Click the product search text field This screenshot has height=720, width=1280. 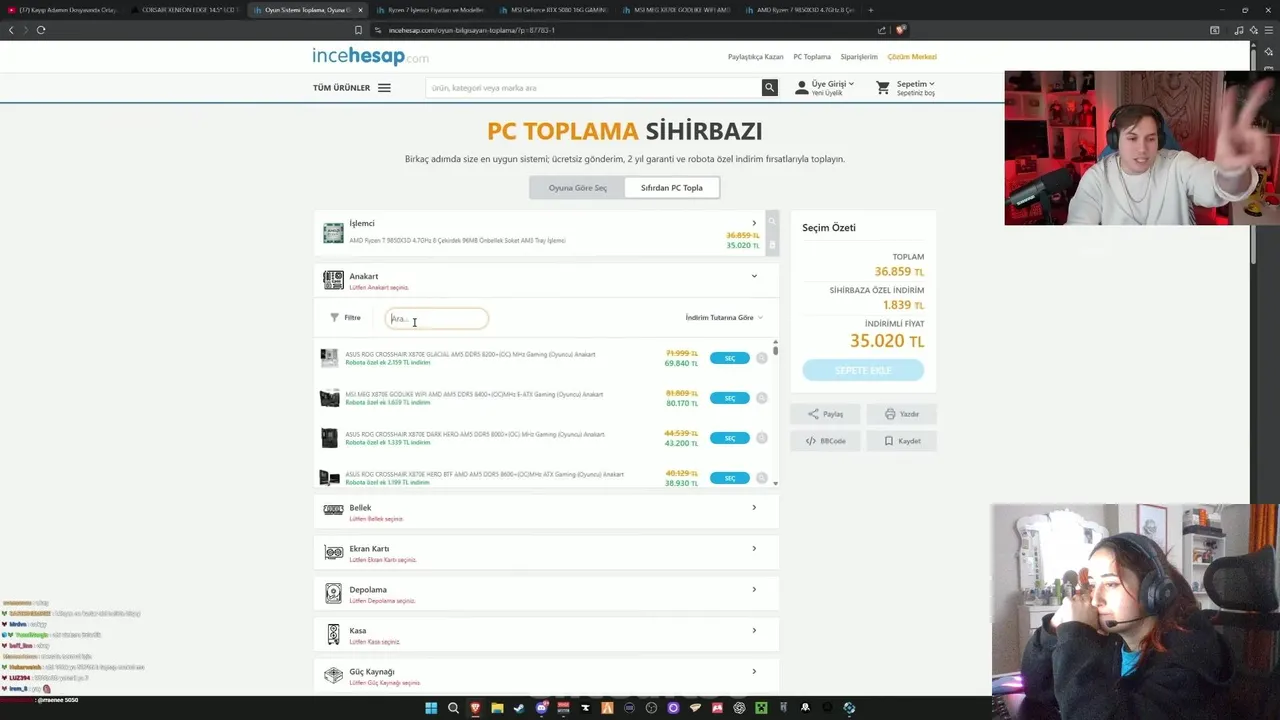tap(593, 88)
